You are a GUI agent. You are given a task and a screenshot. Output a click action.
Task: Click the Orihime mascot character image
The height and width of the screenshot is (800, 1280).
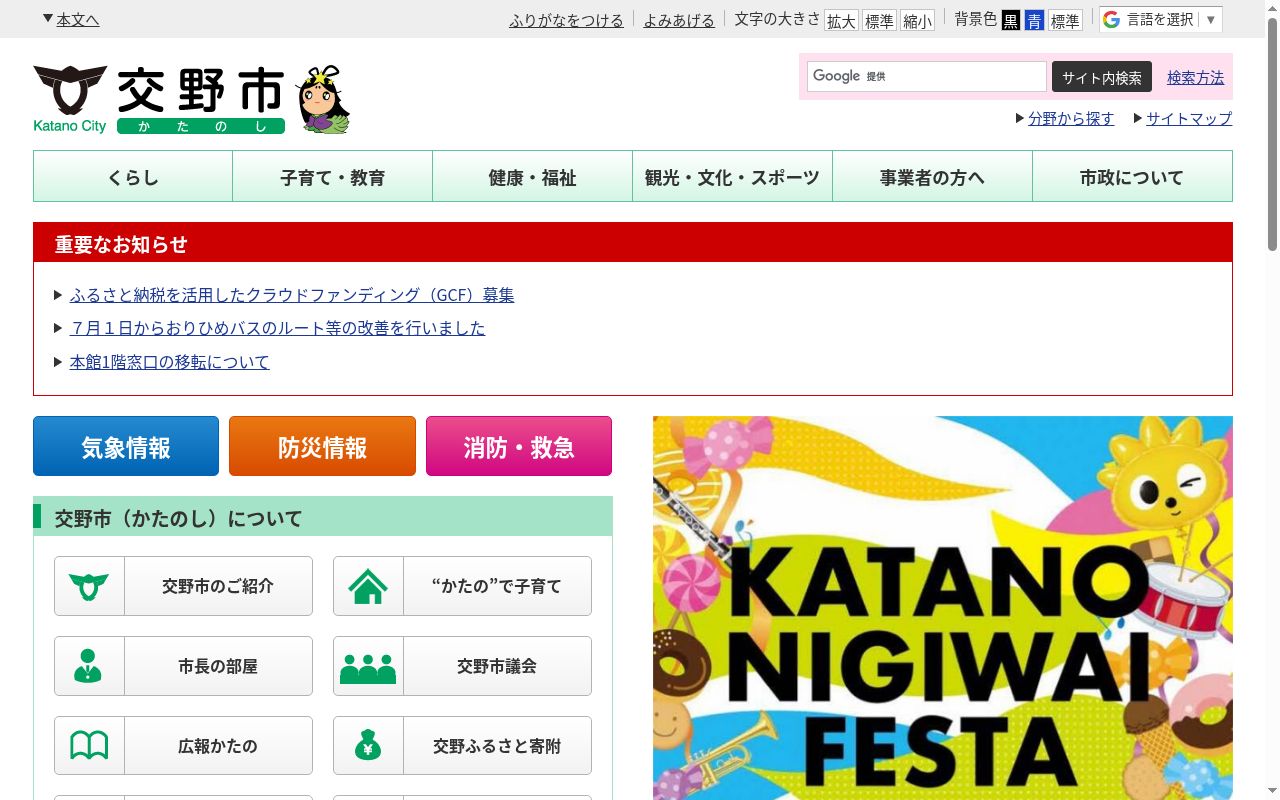click(x=322, y=100)
